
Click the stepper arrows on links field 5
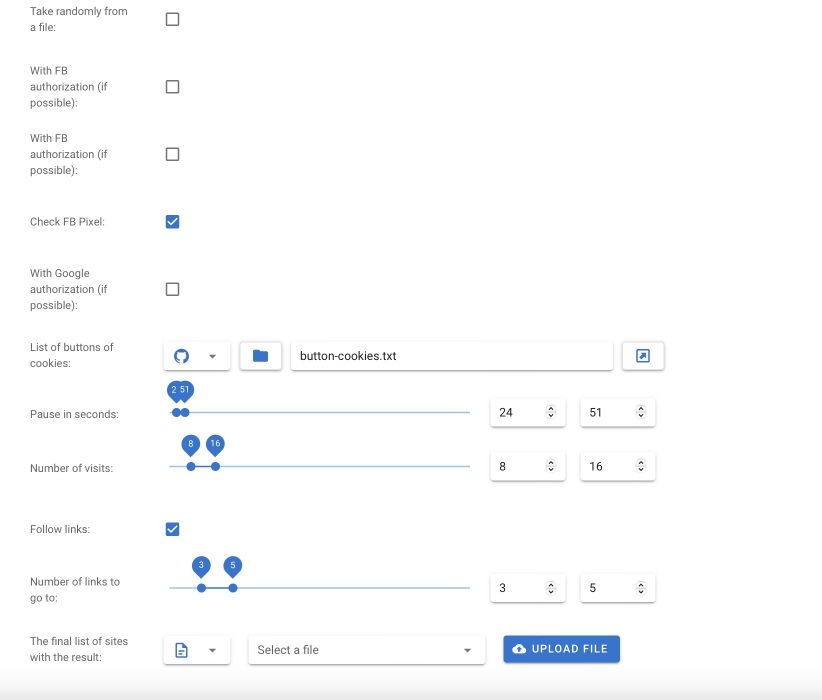[x=641, y=588]
